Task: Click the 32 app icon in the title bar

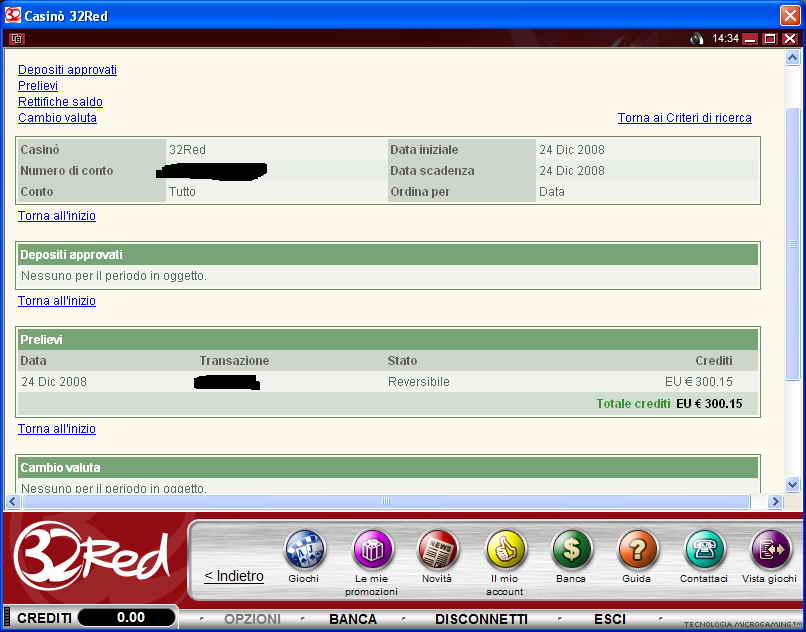Action: pos(13,15)
